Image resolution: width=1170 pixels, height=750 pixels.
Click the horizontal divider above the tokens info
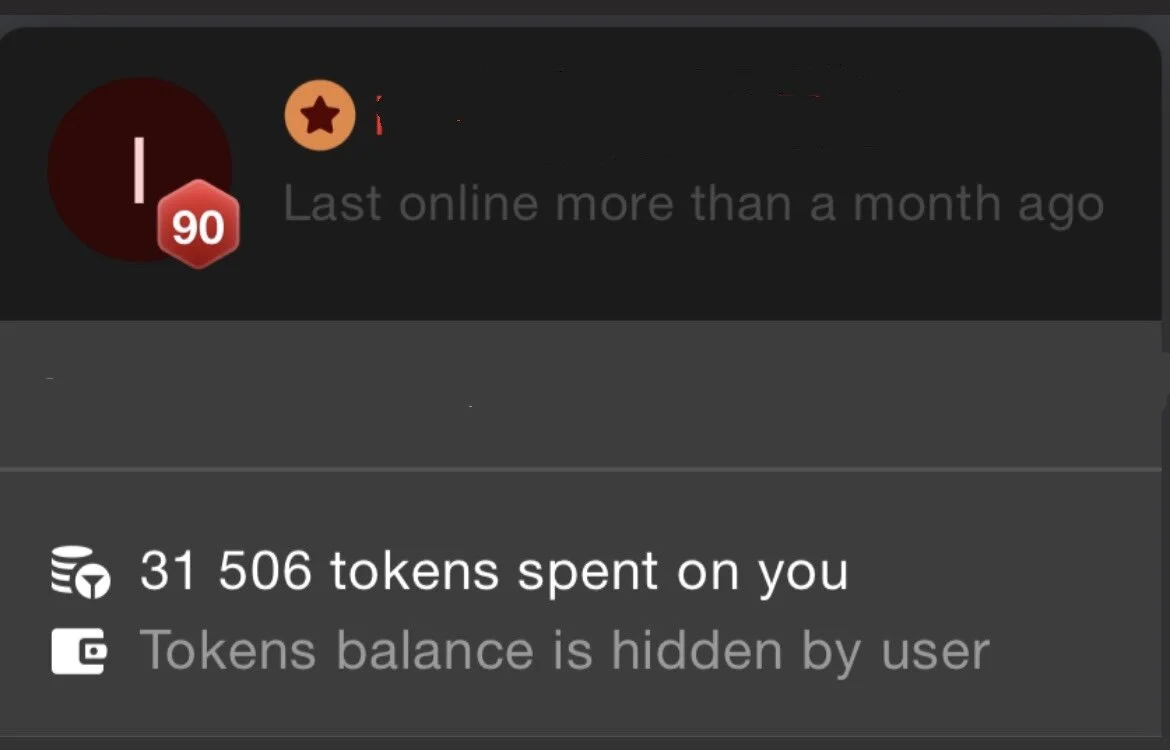point(581,469)
